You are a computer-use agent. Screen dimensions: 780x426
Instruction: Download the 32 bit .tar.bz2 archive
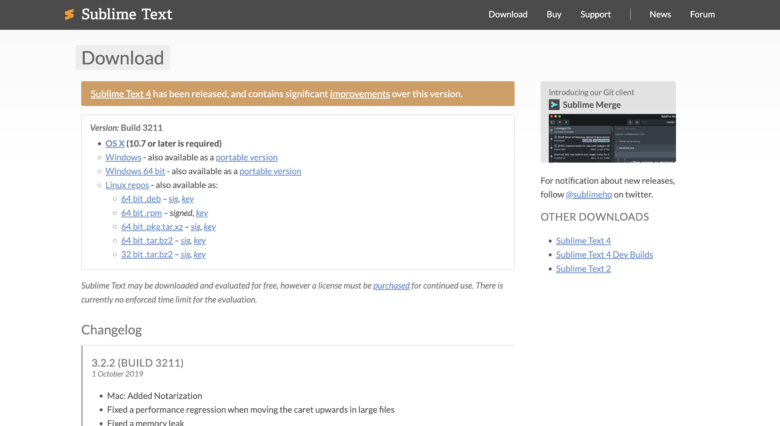point(147,254)
